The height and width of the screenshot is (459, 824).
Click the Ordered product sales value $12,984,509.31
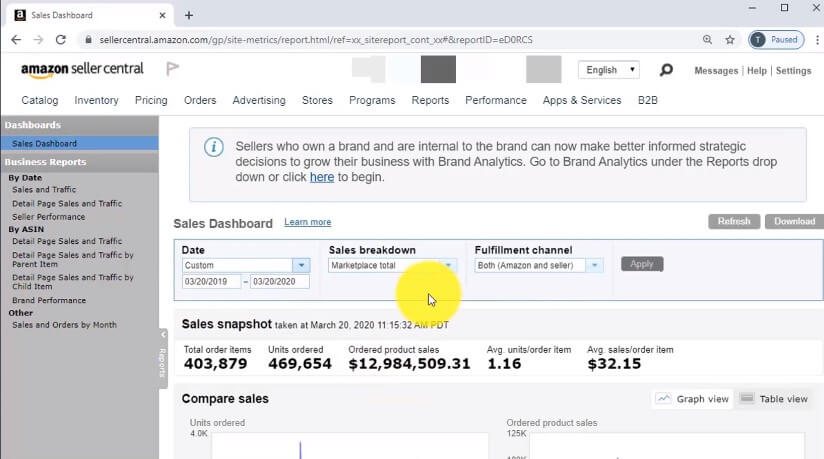click(x=409, y=364)
